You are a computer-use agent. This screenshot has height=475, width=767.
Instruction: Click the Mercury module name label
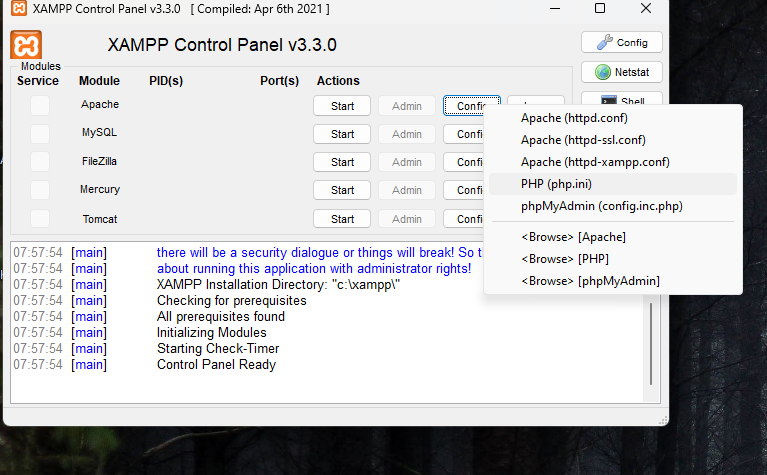[100, 189]
